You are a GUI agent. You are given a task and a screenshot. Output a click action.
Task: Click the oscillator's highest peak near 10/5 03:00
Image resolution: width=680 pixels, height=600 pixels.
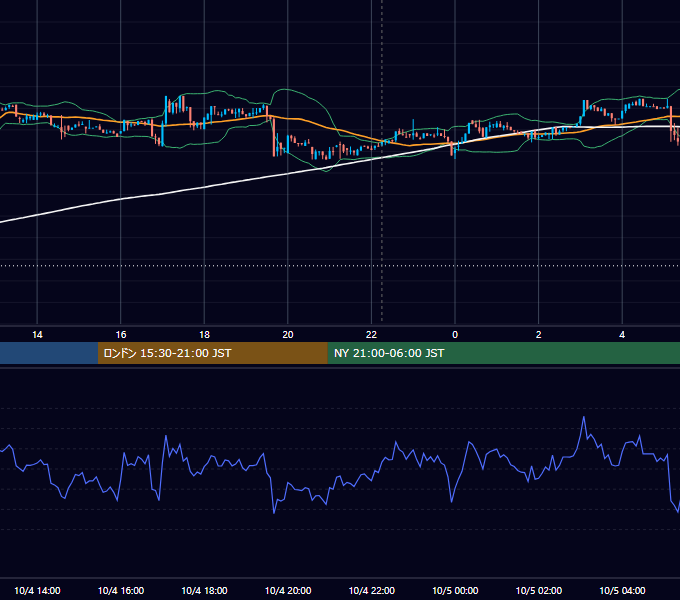coord(584,417)
